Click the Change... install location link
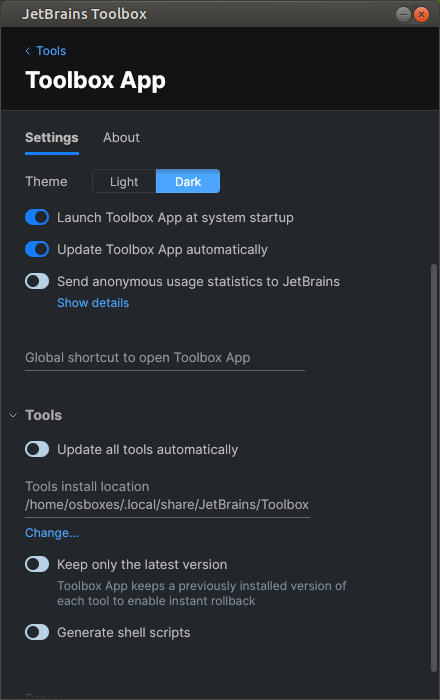 click(x=52, y=533)
